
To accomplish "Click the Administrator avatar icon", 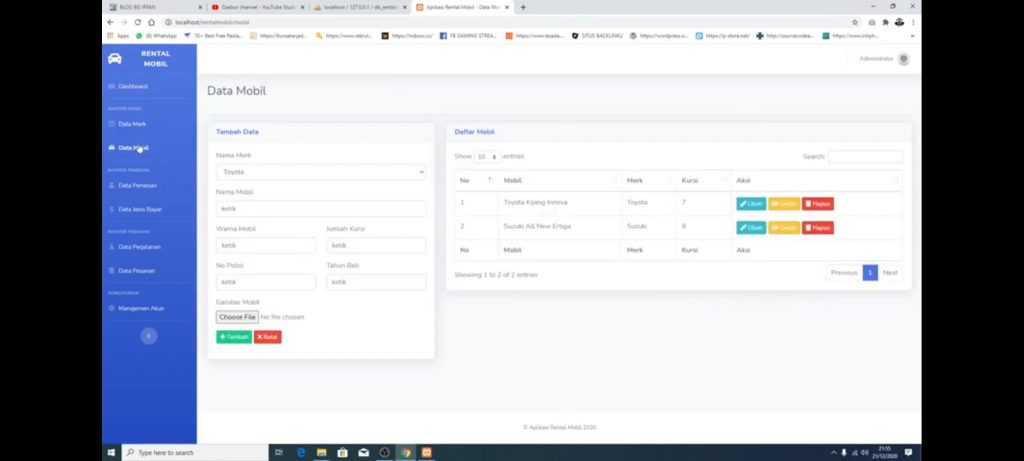I will point(904,59).
